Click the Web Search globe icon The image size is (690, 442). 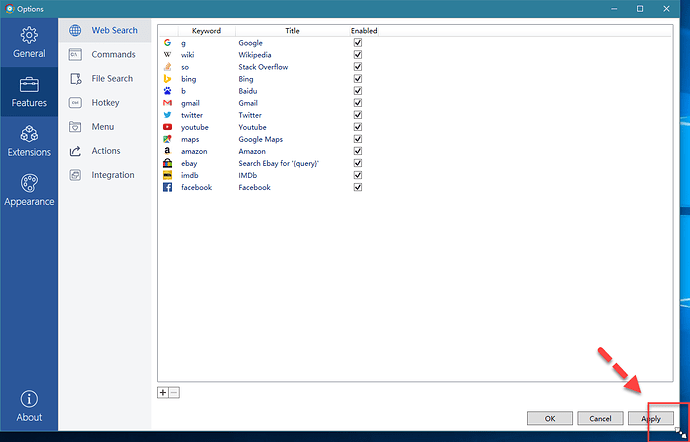click(x=75, y=30)
